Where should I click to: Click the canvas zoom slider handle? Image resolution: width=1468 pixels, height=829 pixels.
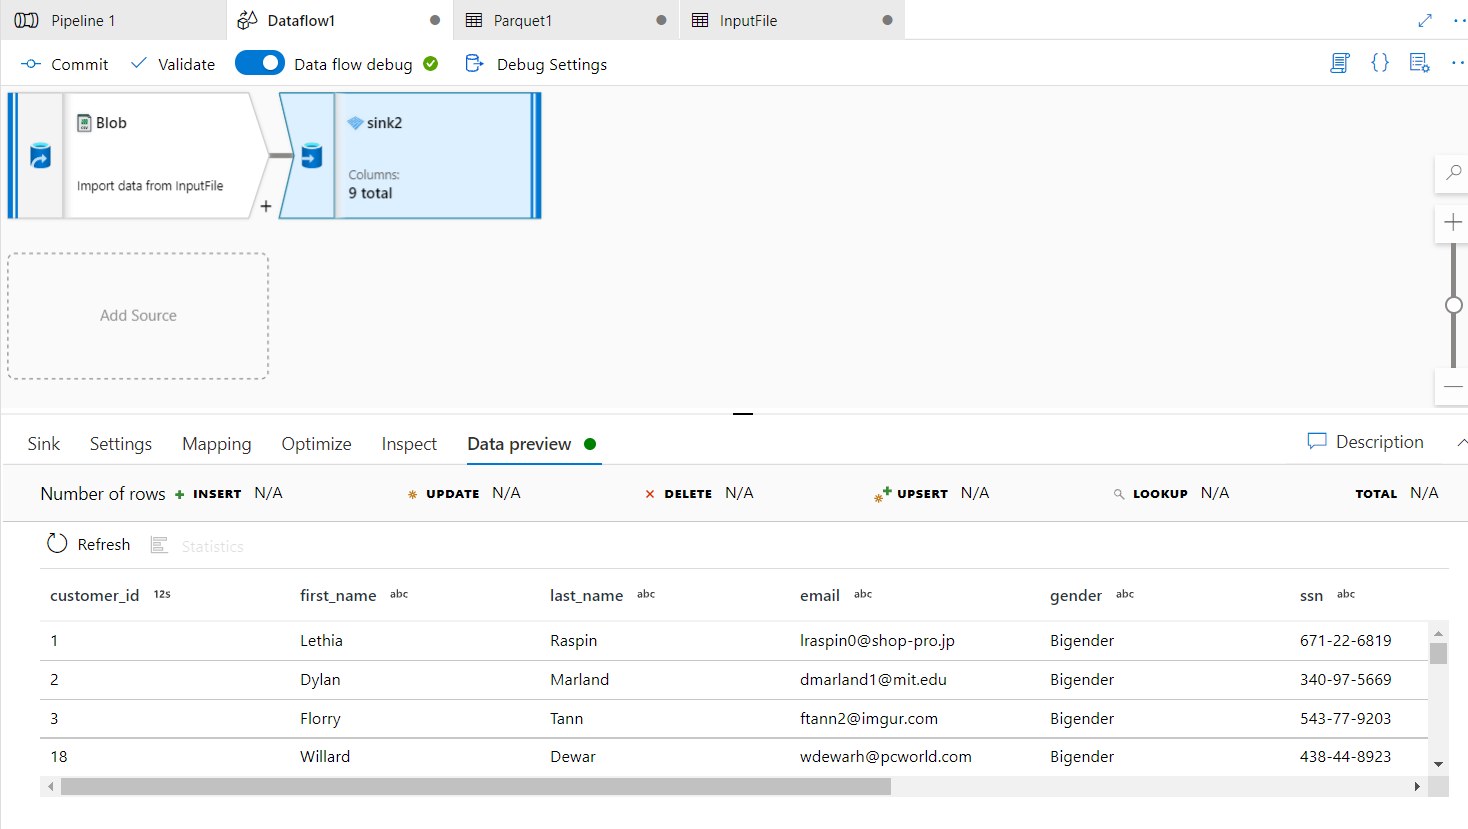point(1454,305)
